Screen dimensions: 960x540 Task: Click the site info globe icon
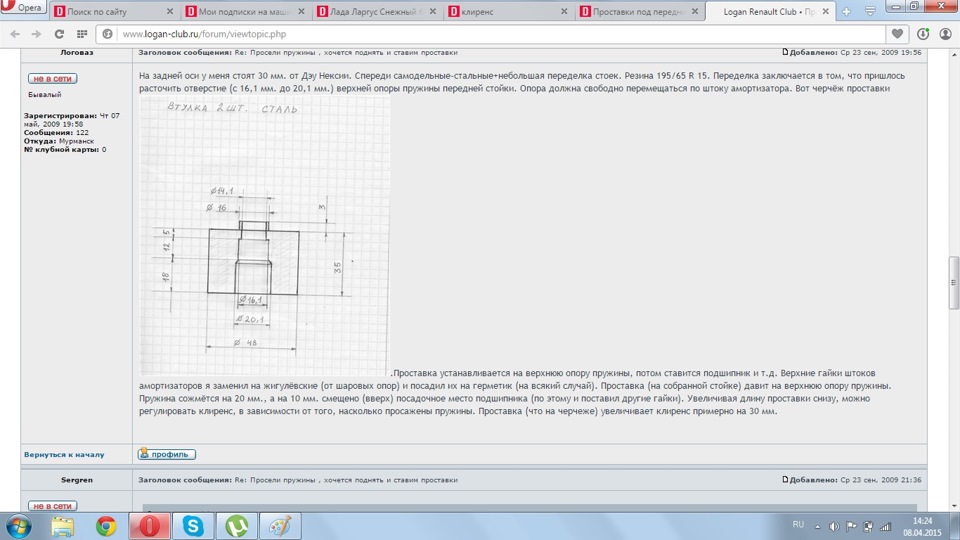pos(108,34)
